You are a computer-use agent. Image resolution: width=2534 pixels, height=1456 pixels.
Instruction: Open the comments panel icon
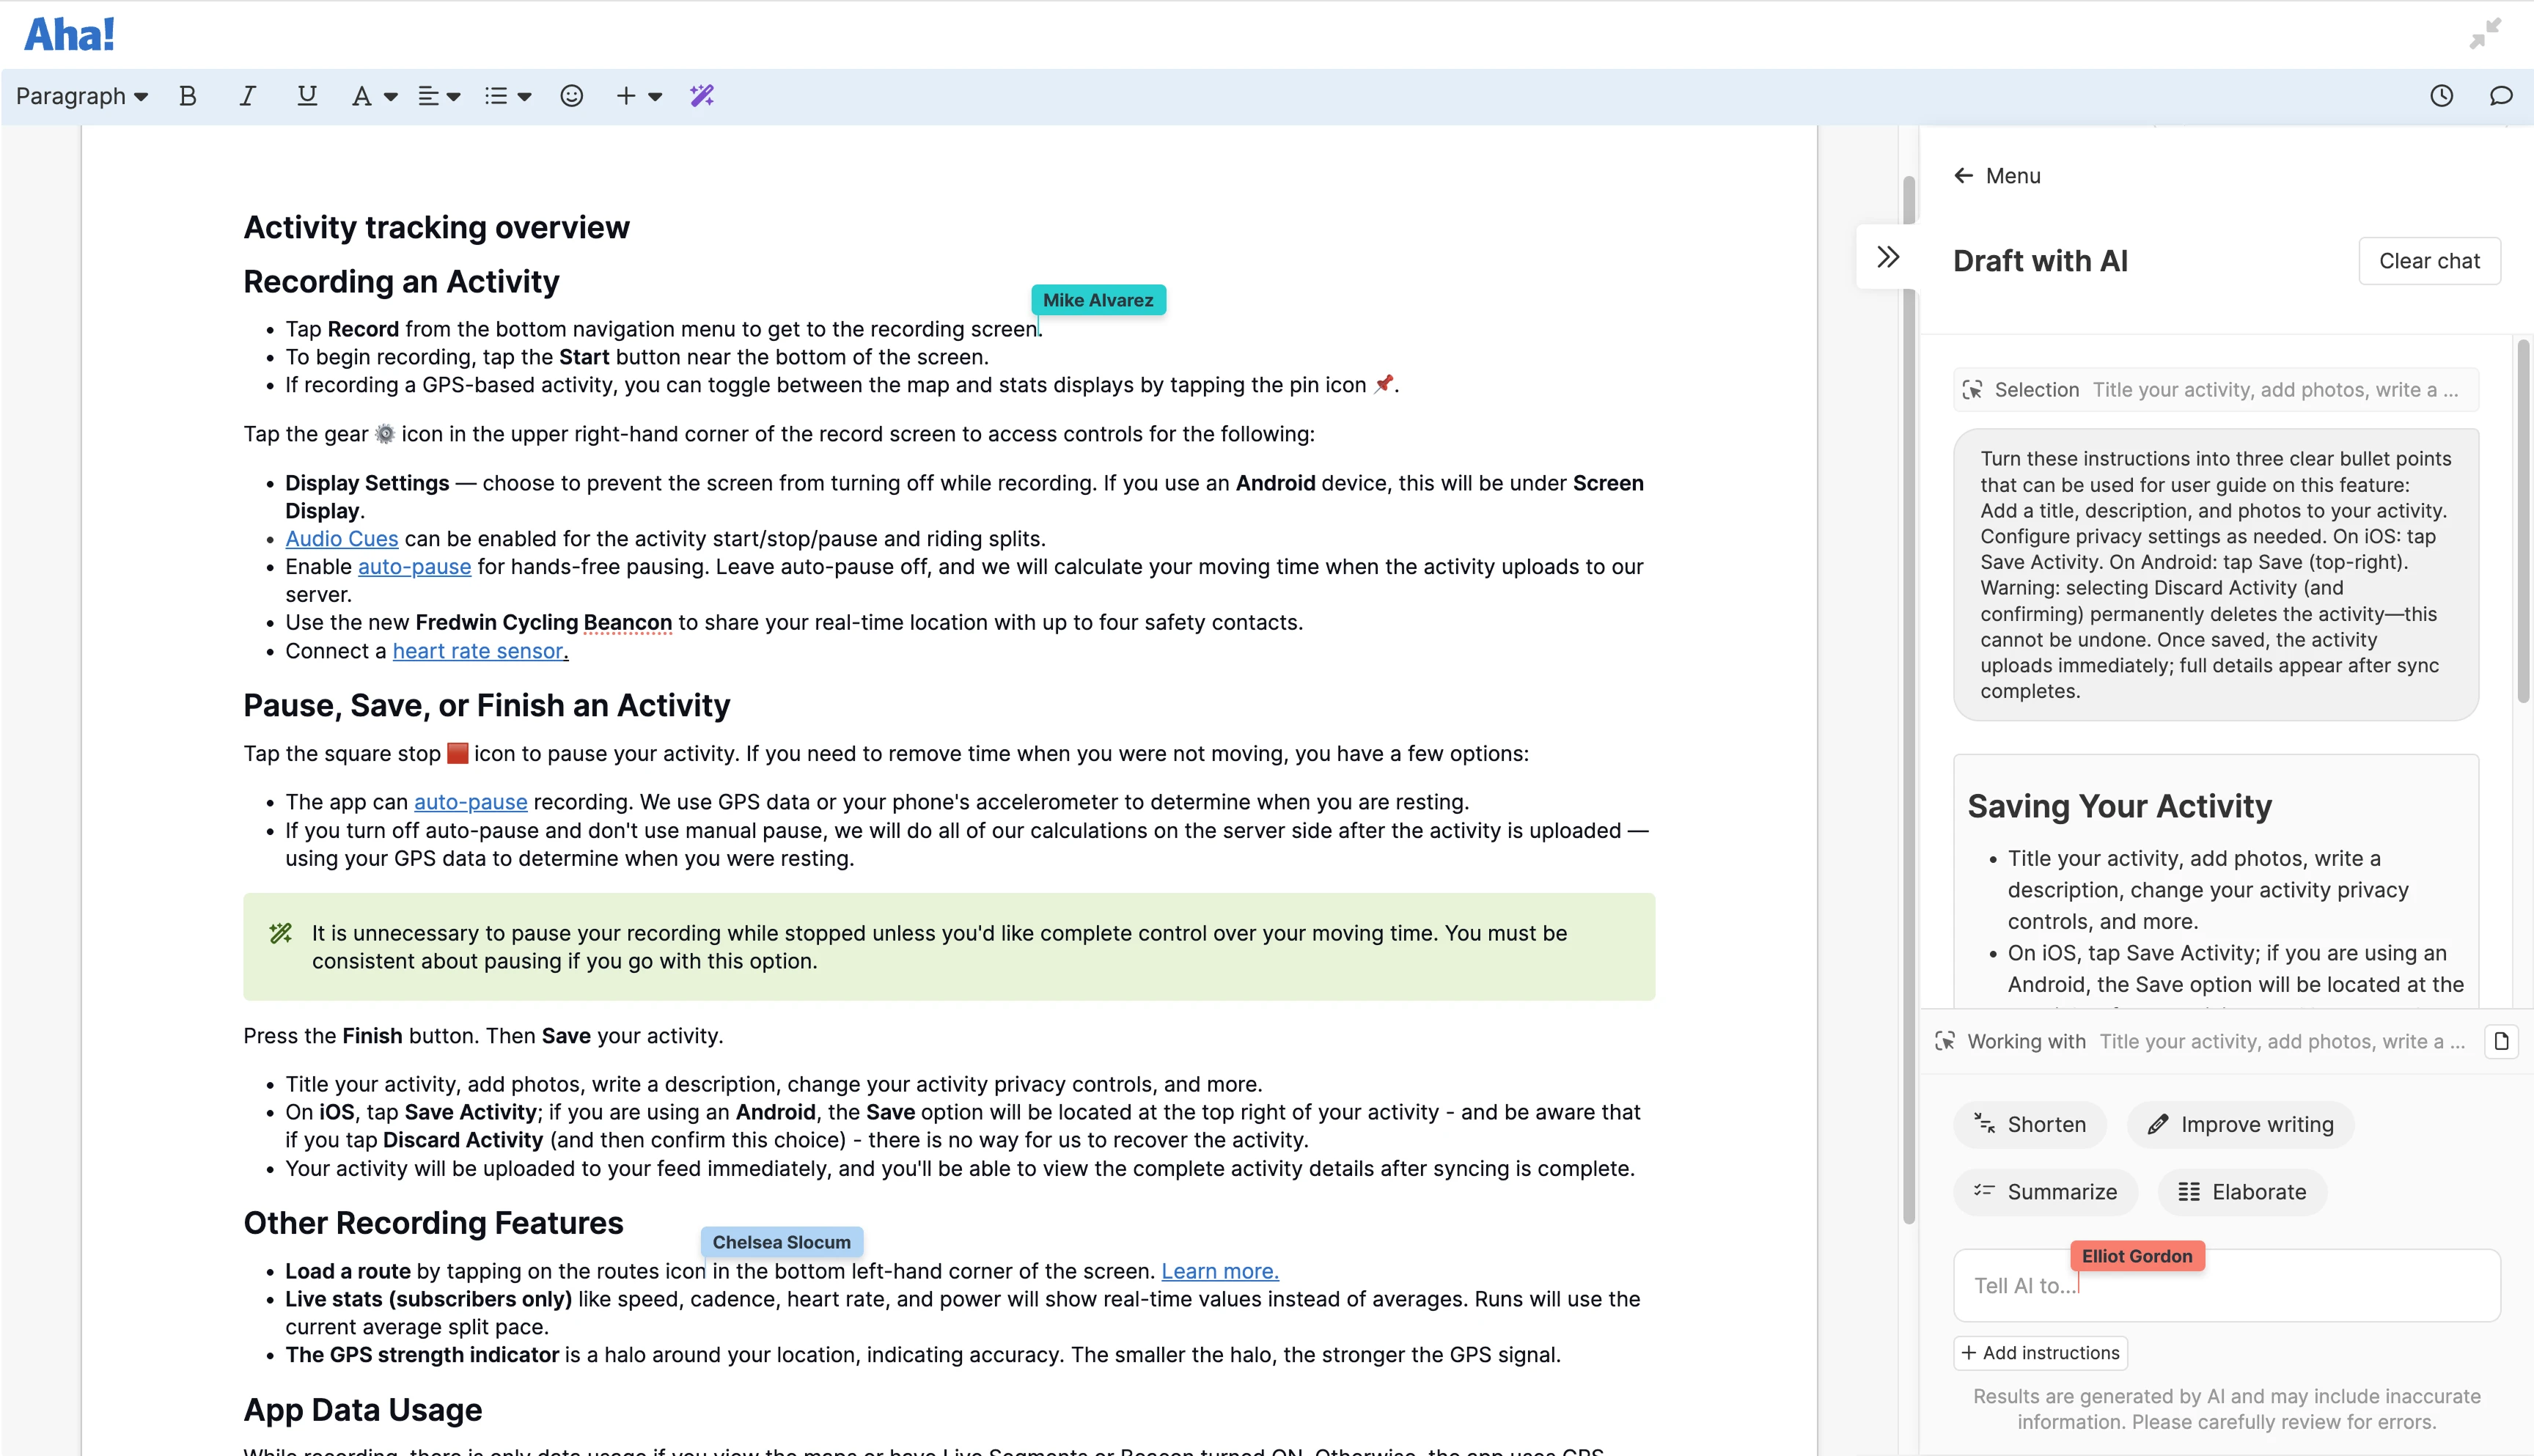[x=2501, y=96]
